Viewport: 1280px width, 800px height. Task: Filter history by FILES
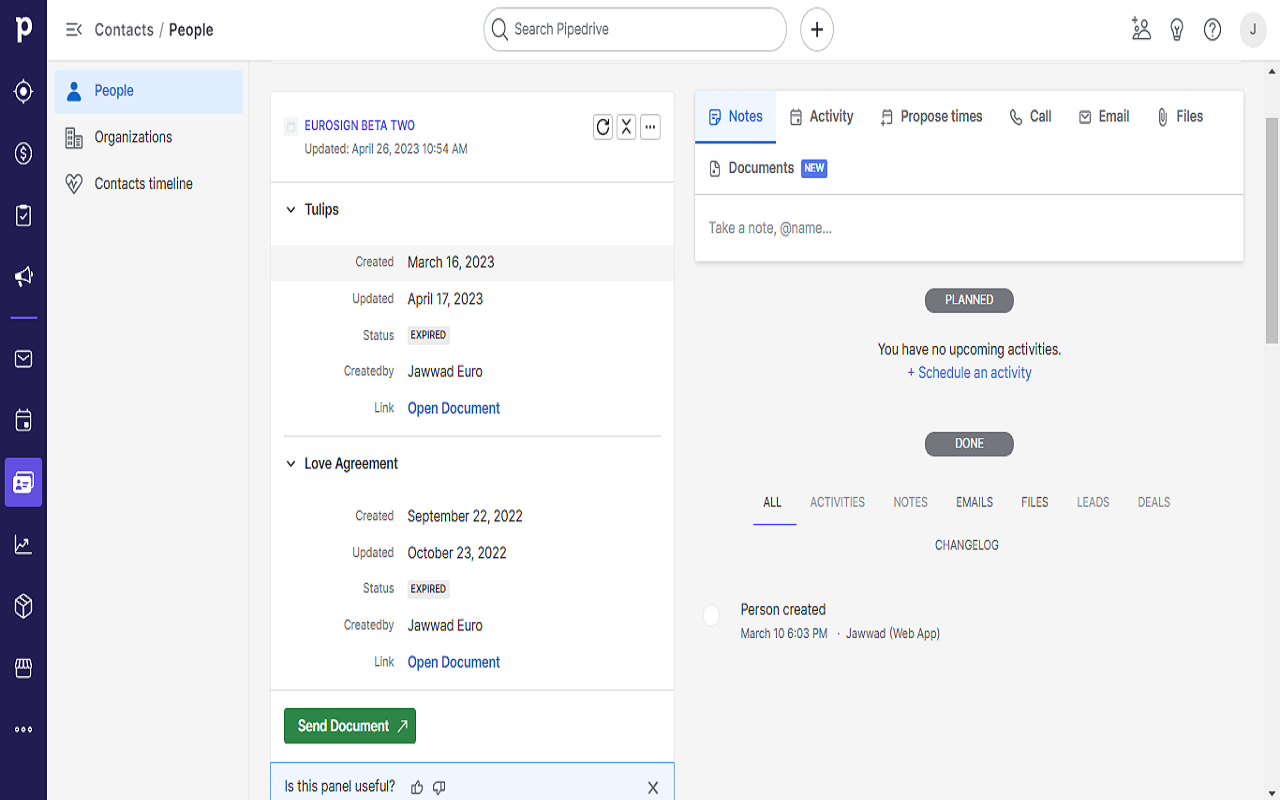click(1035, 502)
